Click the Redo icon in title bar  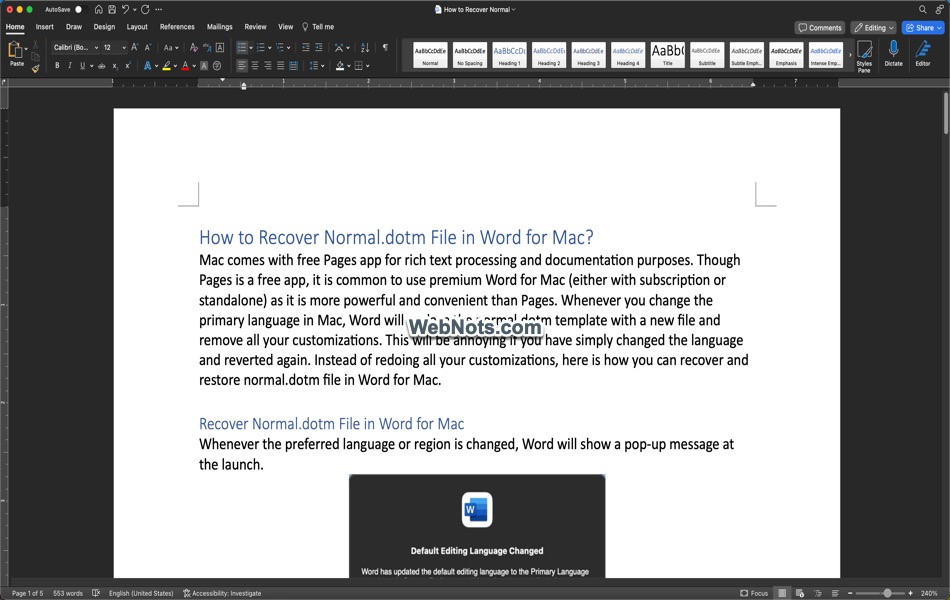coord(145,9)
